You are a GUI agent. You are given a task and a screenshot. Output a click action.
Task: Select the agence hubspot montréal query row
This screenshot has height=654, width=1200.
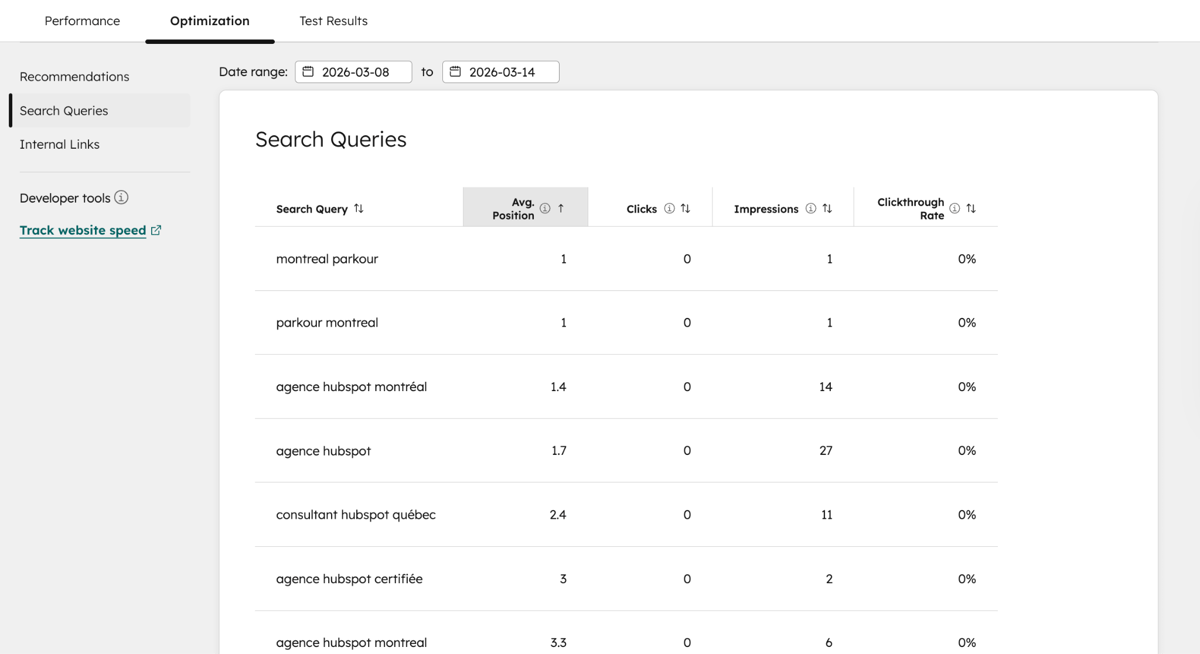[x=351, y=387]
